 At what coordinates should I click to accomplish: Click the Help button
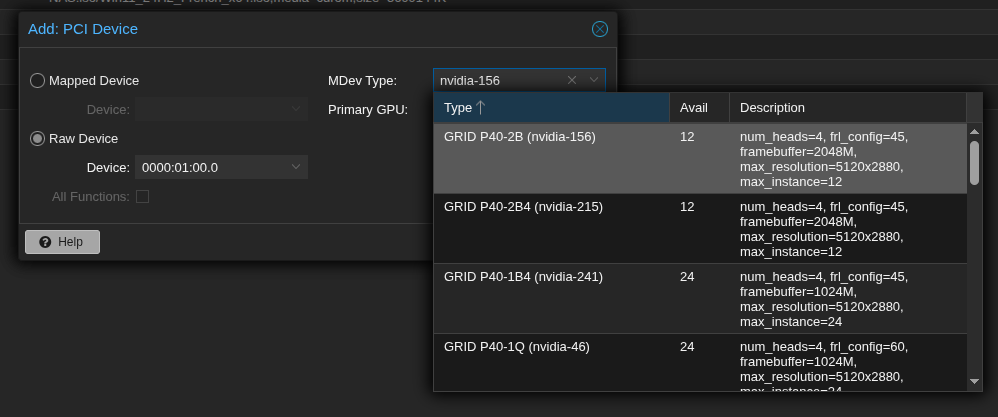pos(62,242)
